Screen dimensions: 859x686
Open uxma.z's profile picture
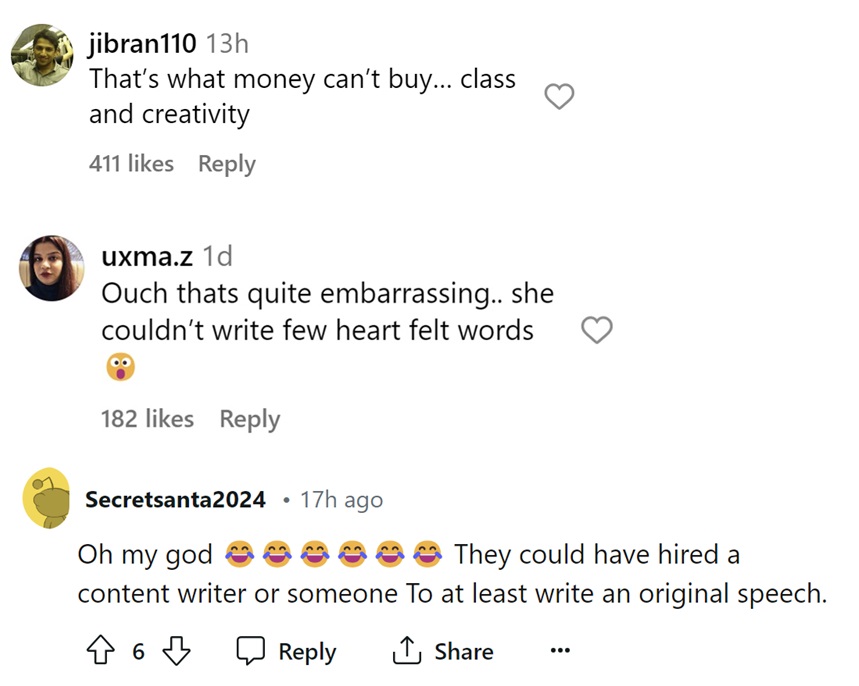pos(51,268)
